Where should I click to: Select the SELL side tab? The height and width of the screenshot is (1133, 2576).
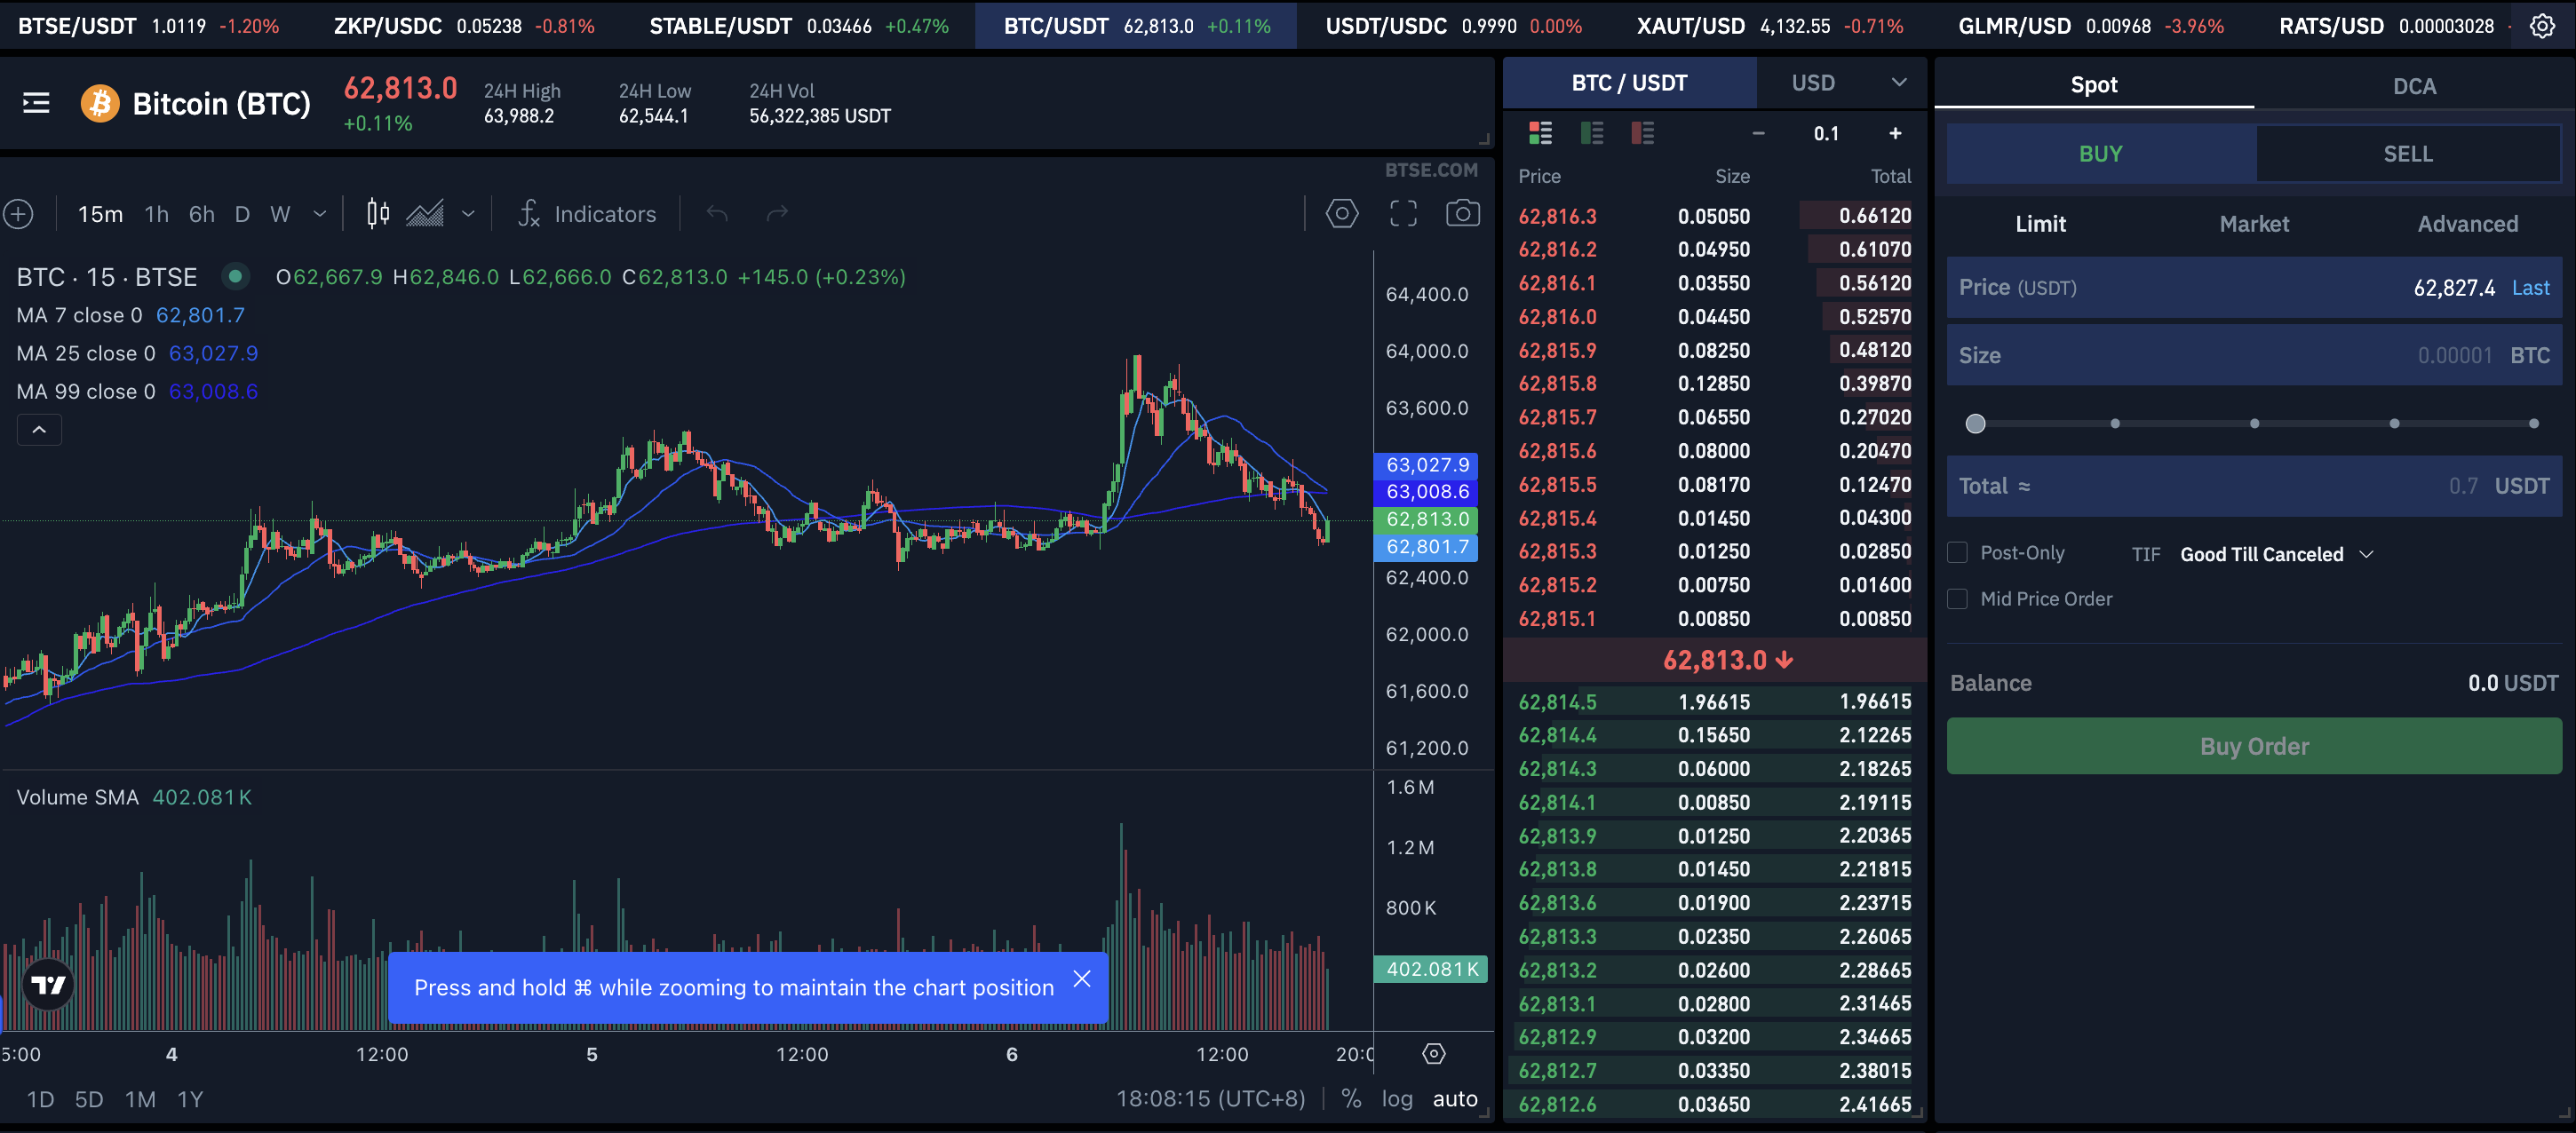pos(2408,154)
